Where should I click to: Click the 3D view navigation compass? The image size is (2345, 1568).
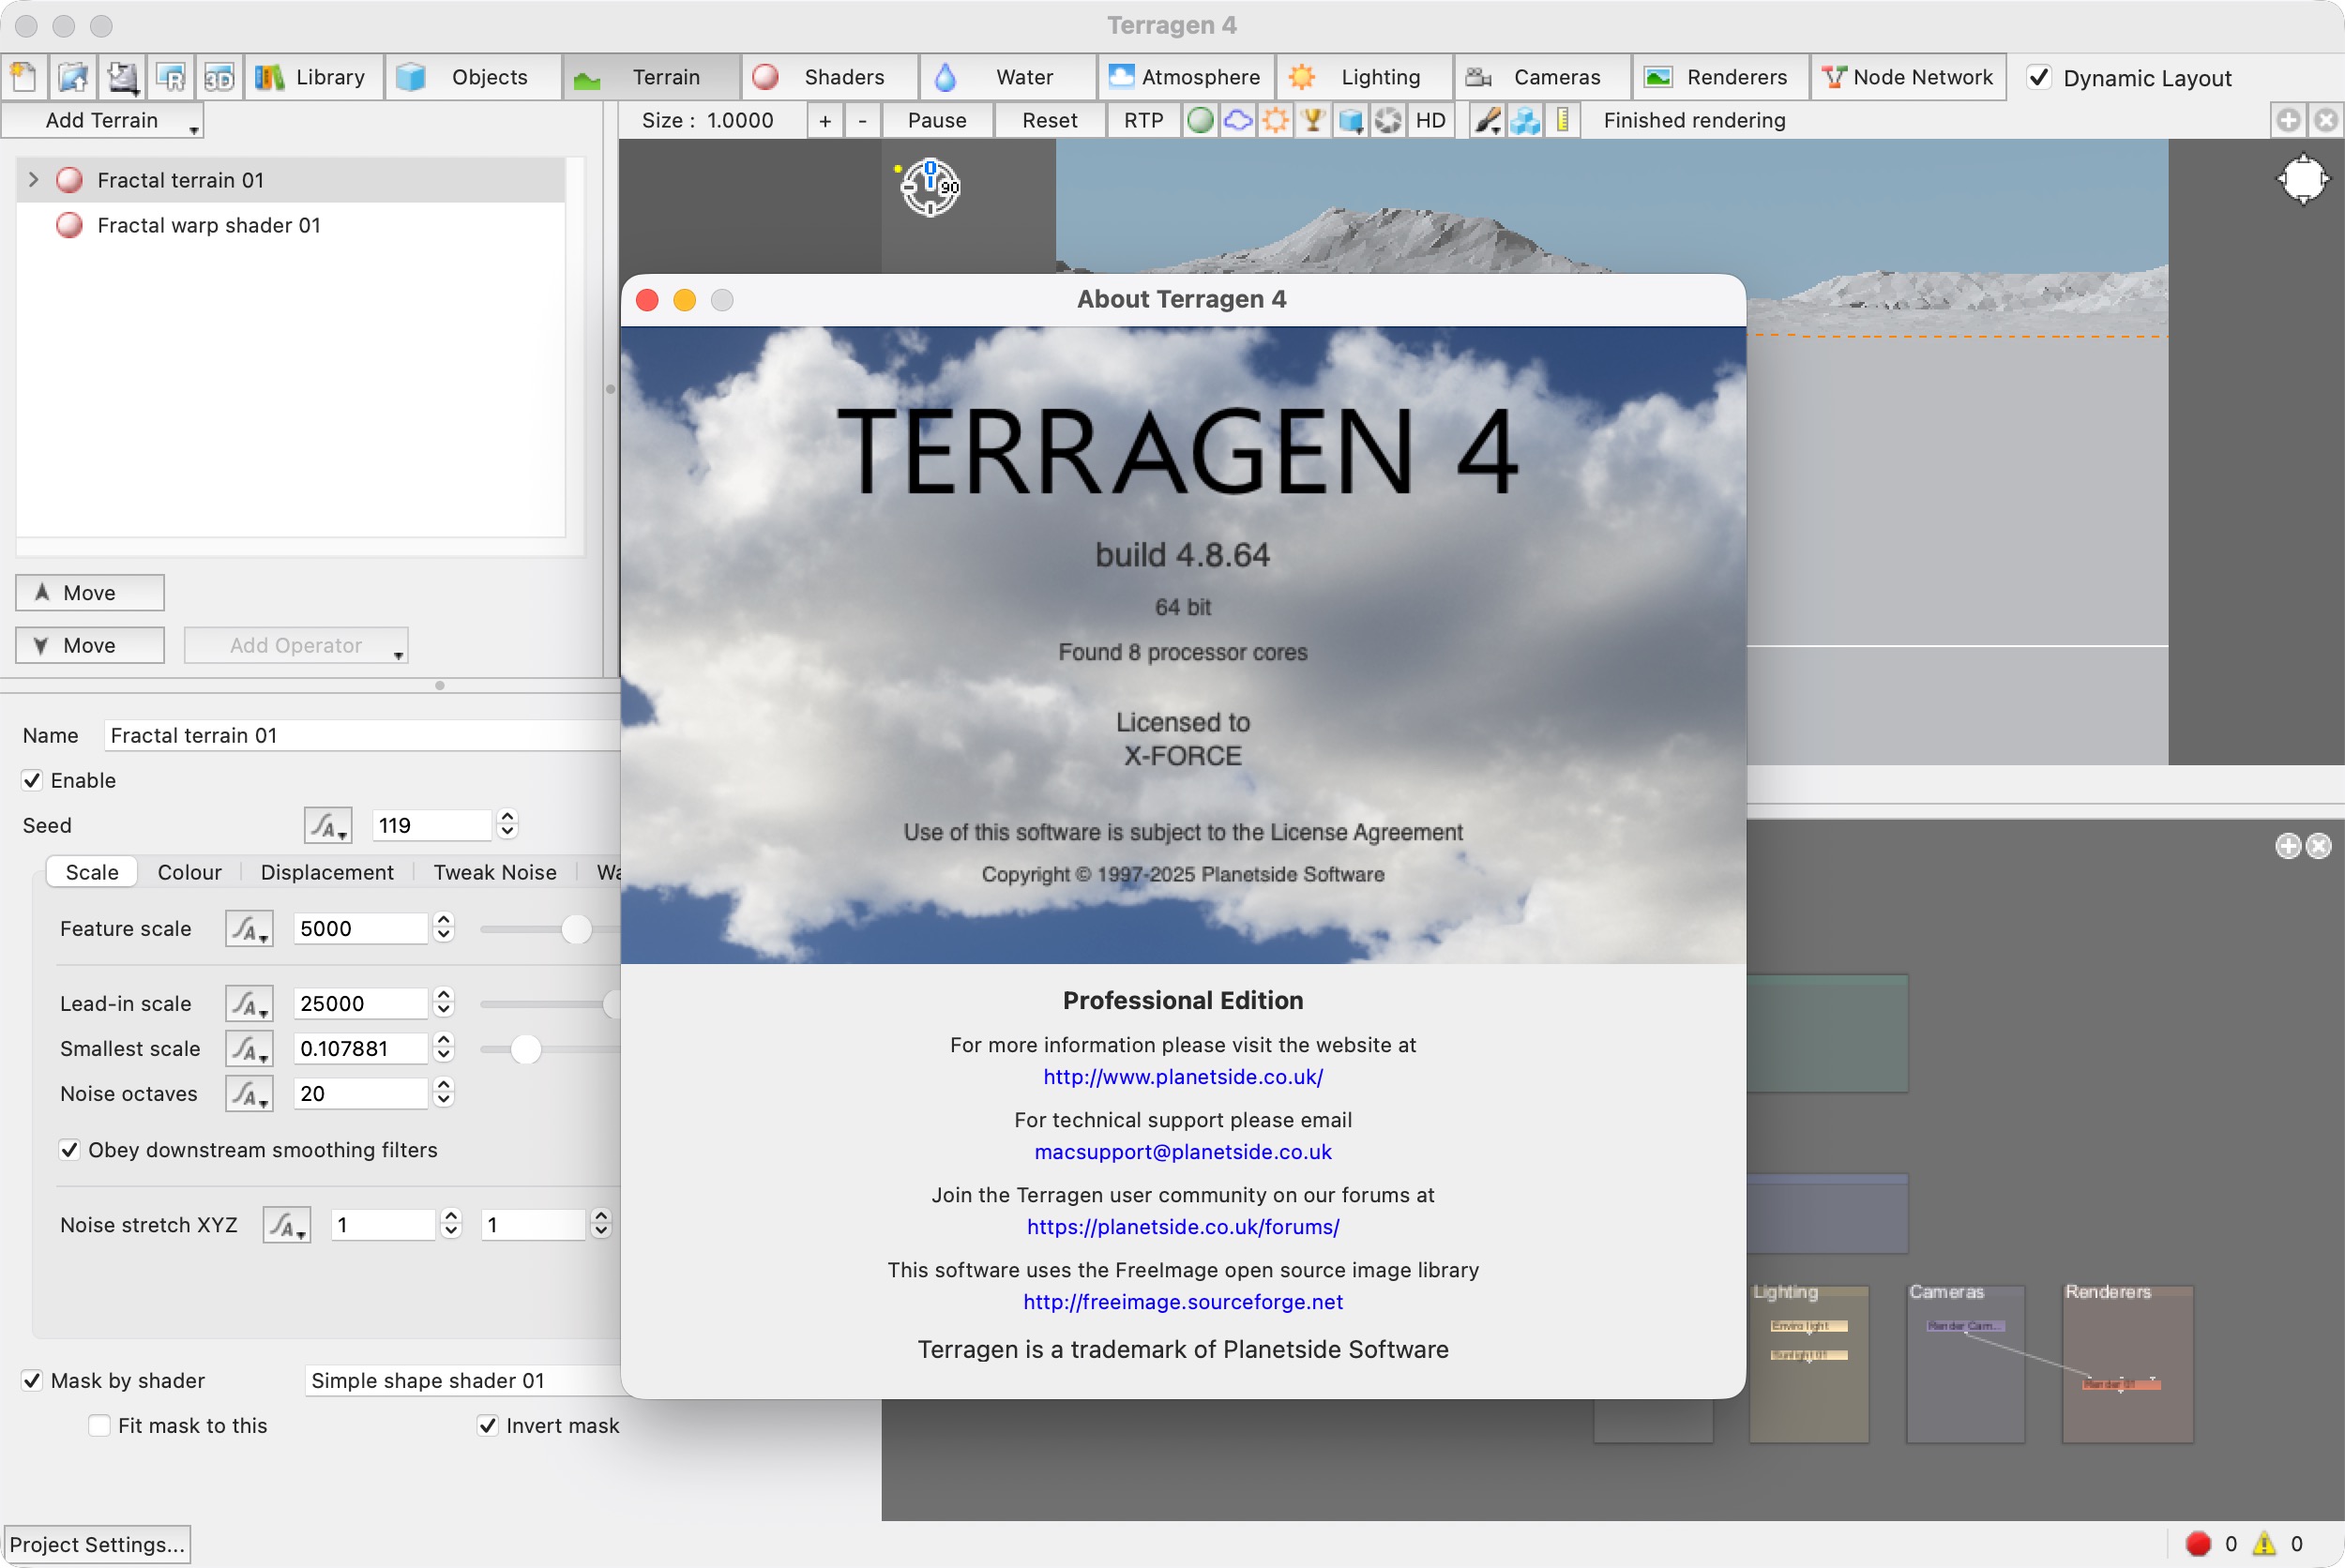point(930,187)
